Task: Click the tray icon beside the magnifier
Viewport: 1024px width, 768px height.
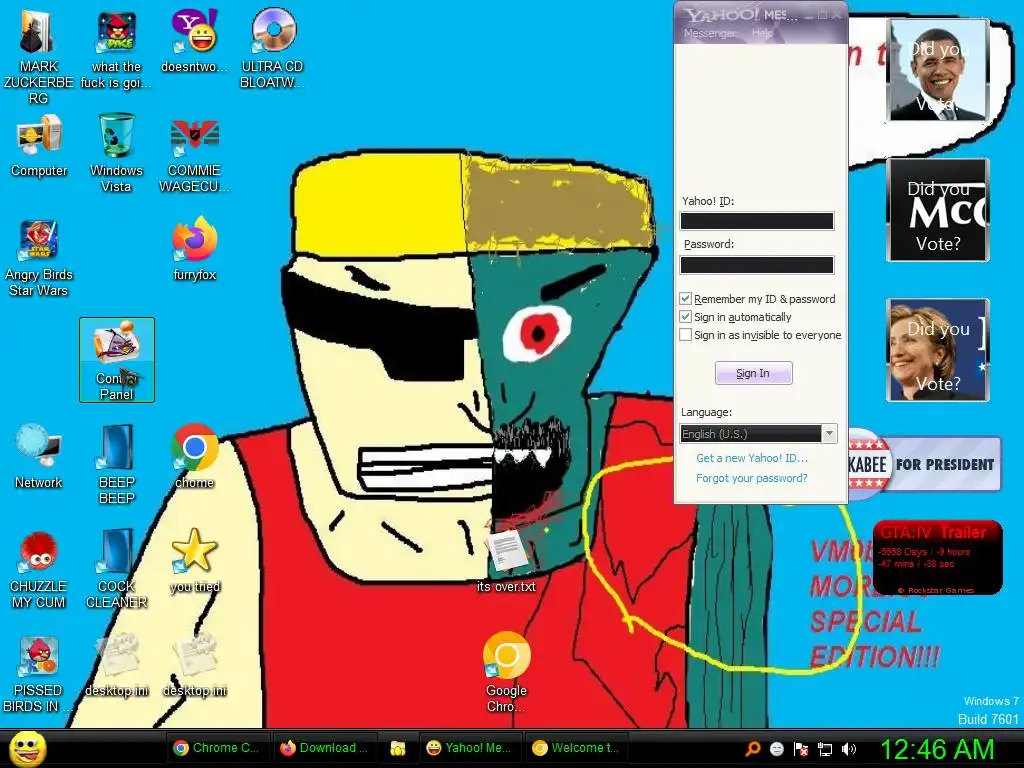Action: coord(776,749)
